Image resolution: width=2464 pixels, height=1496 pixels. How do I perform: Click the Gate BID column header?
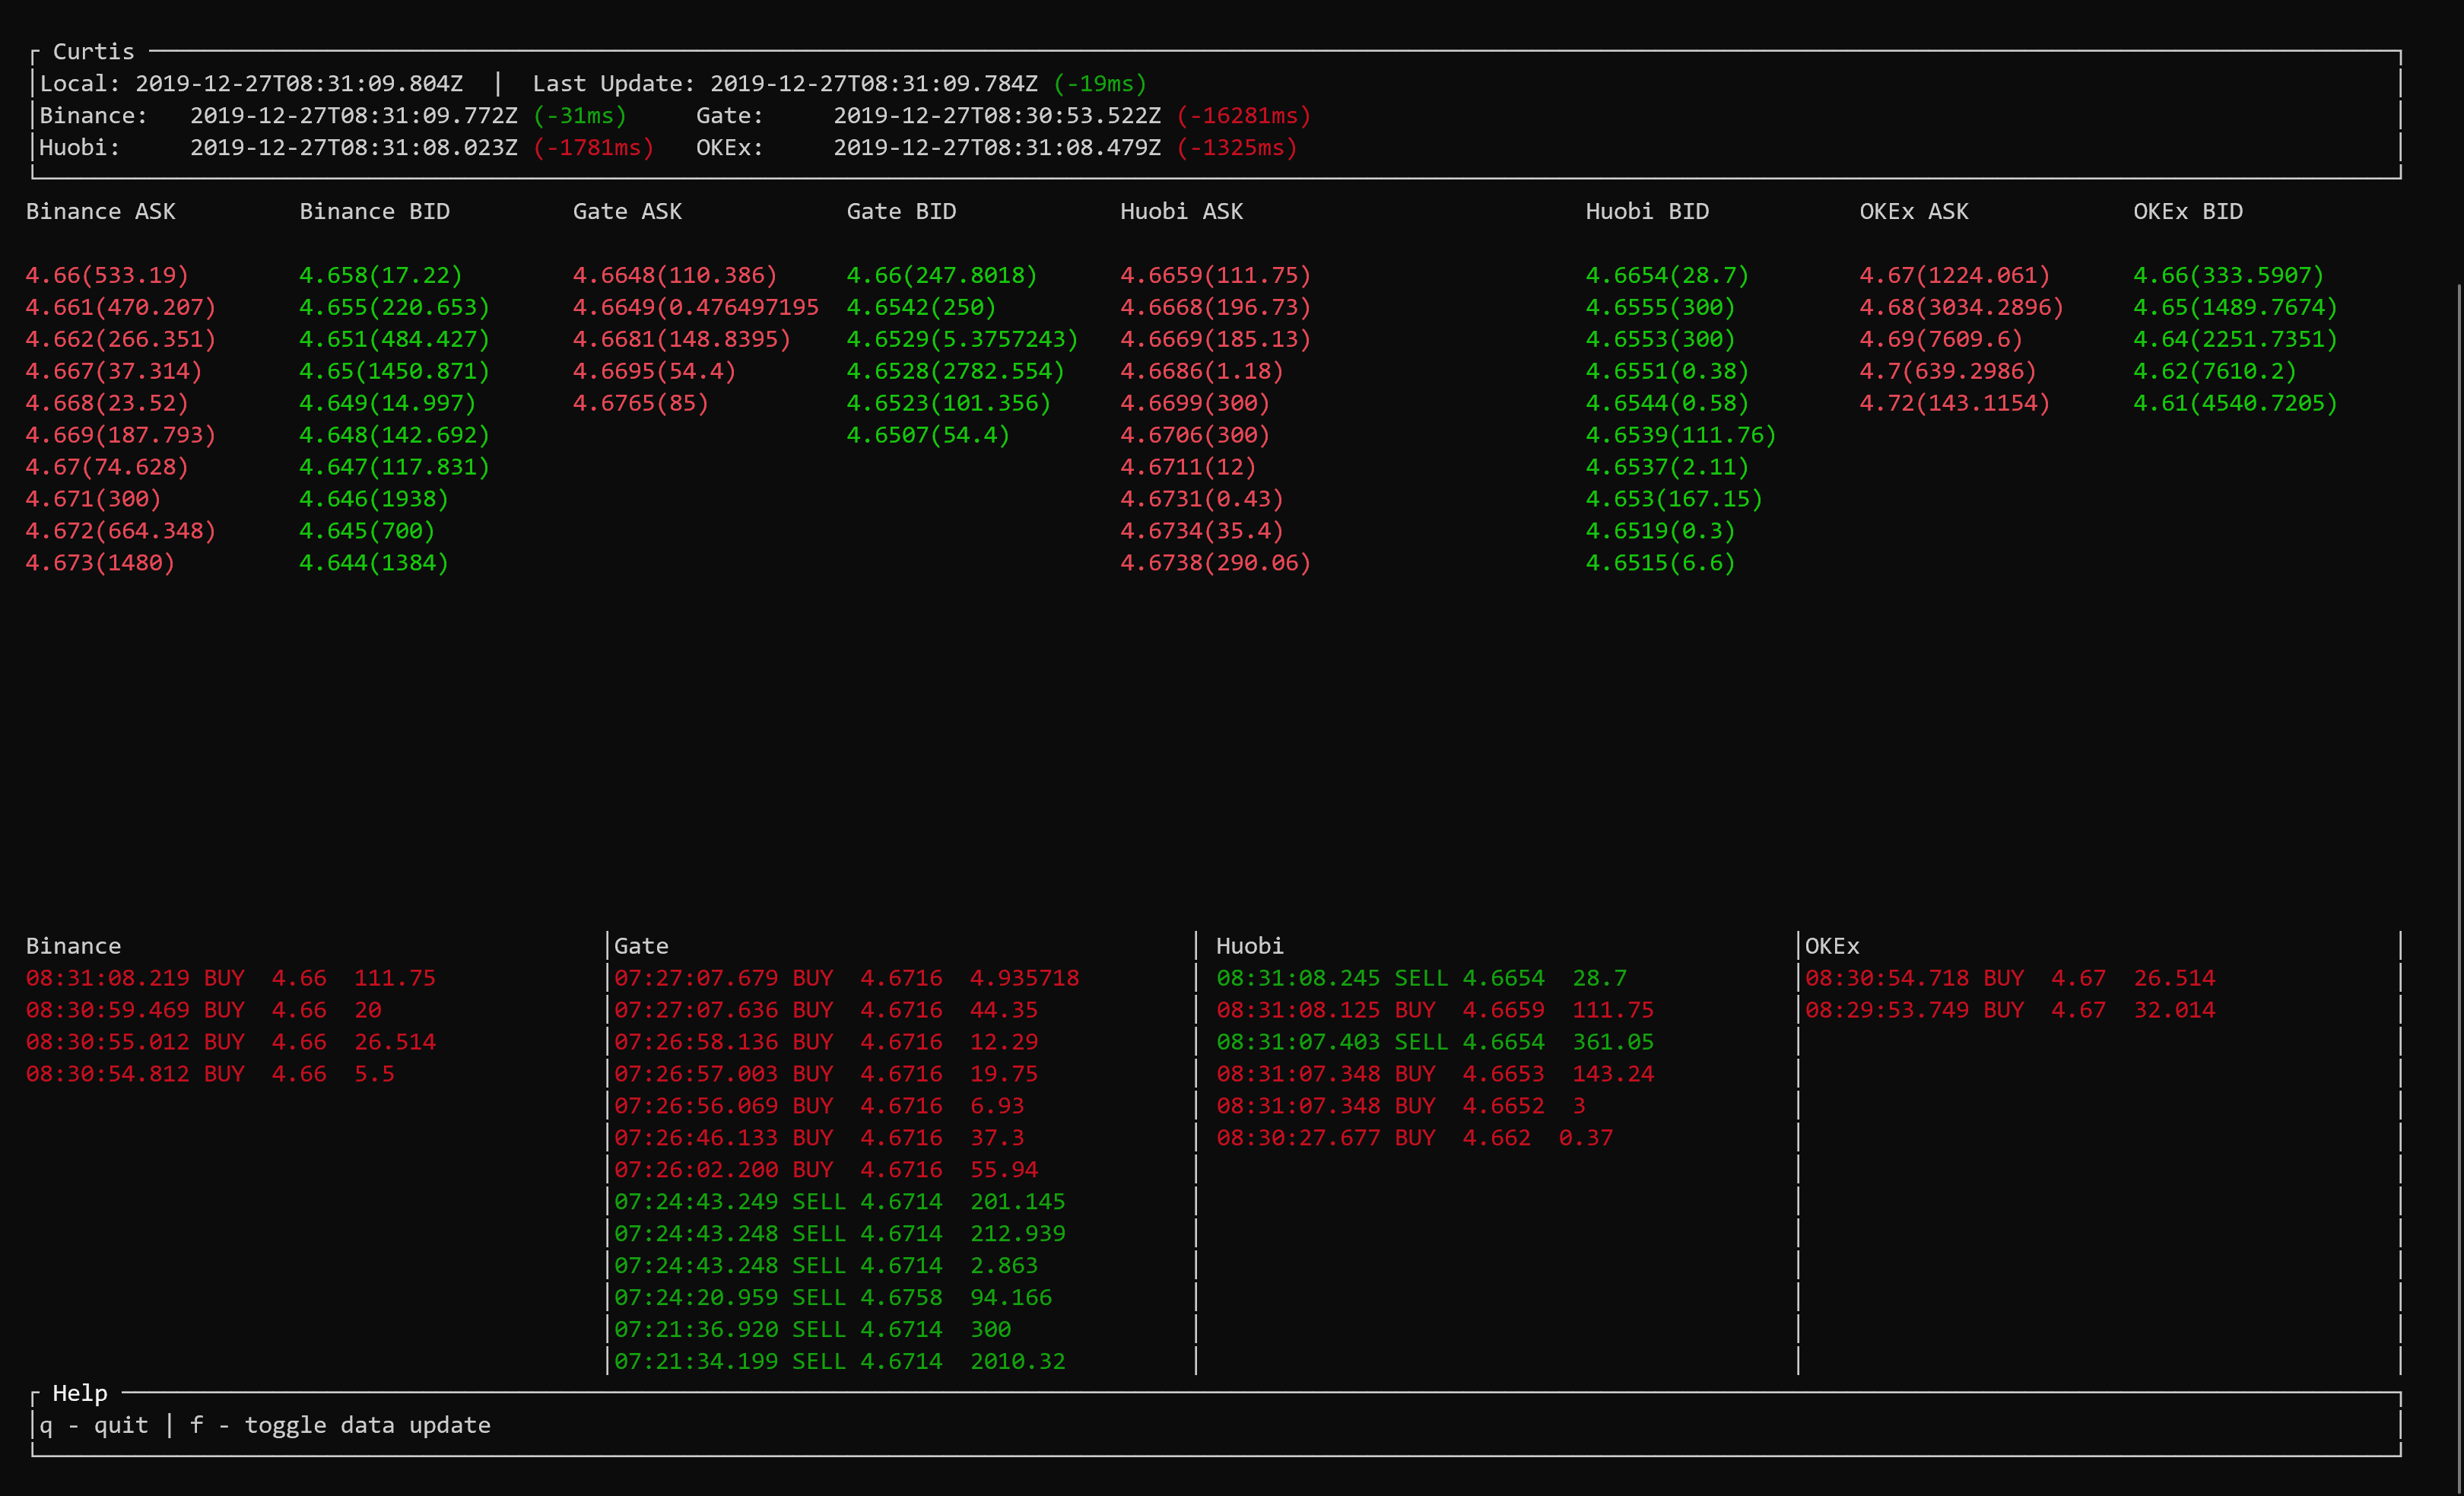(901, 211)
